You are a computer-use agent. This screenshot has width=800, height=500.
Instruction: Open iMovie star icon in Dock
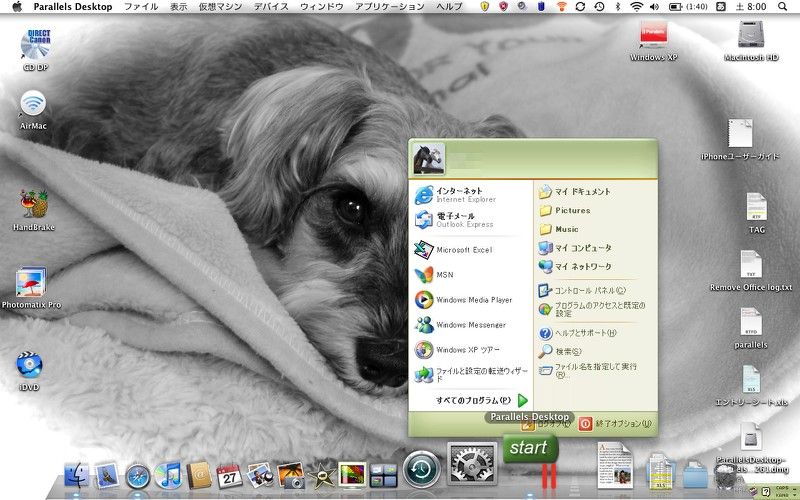(x=321, y=476)
